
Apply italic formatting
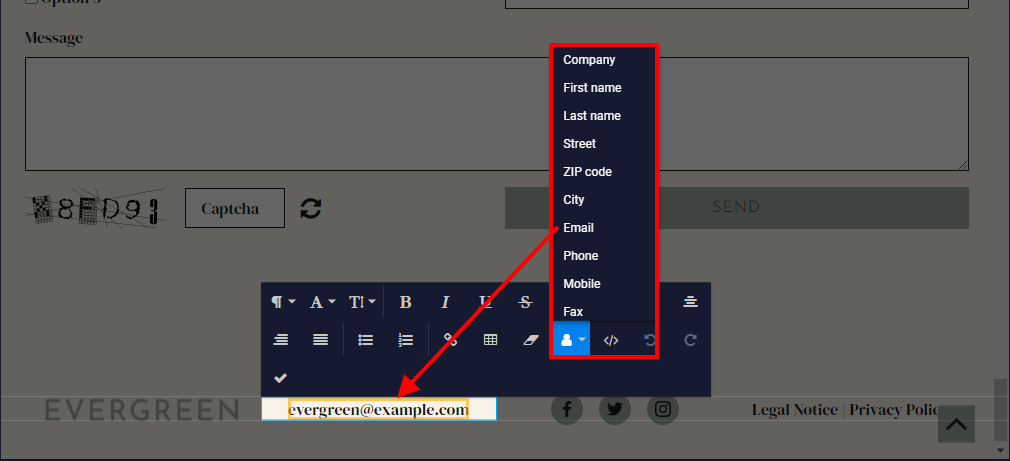pos(445,302)
